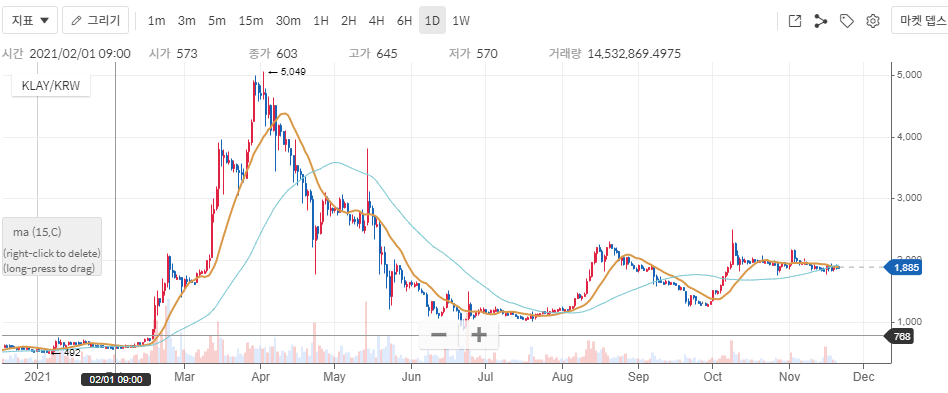The width and height of the screenshot is (948, 393).
Task: Click the 492 low price annotation
Action: tap(66, 352)
